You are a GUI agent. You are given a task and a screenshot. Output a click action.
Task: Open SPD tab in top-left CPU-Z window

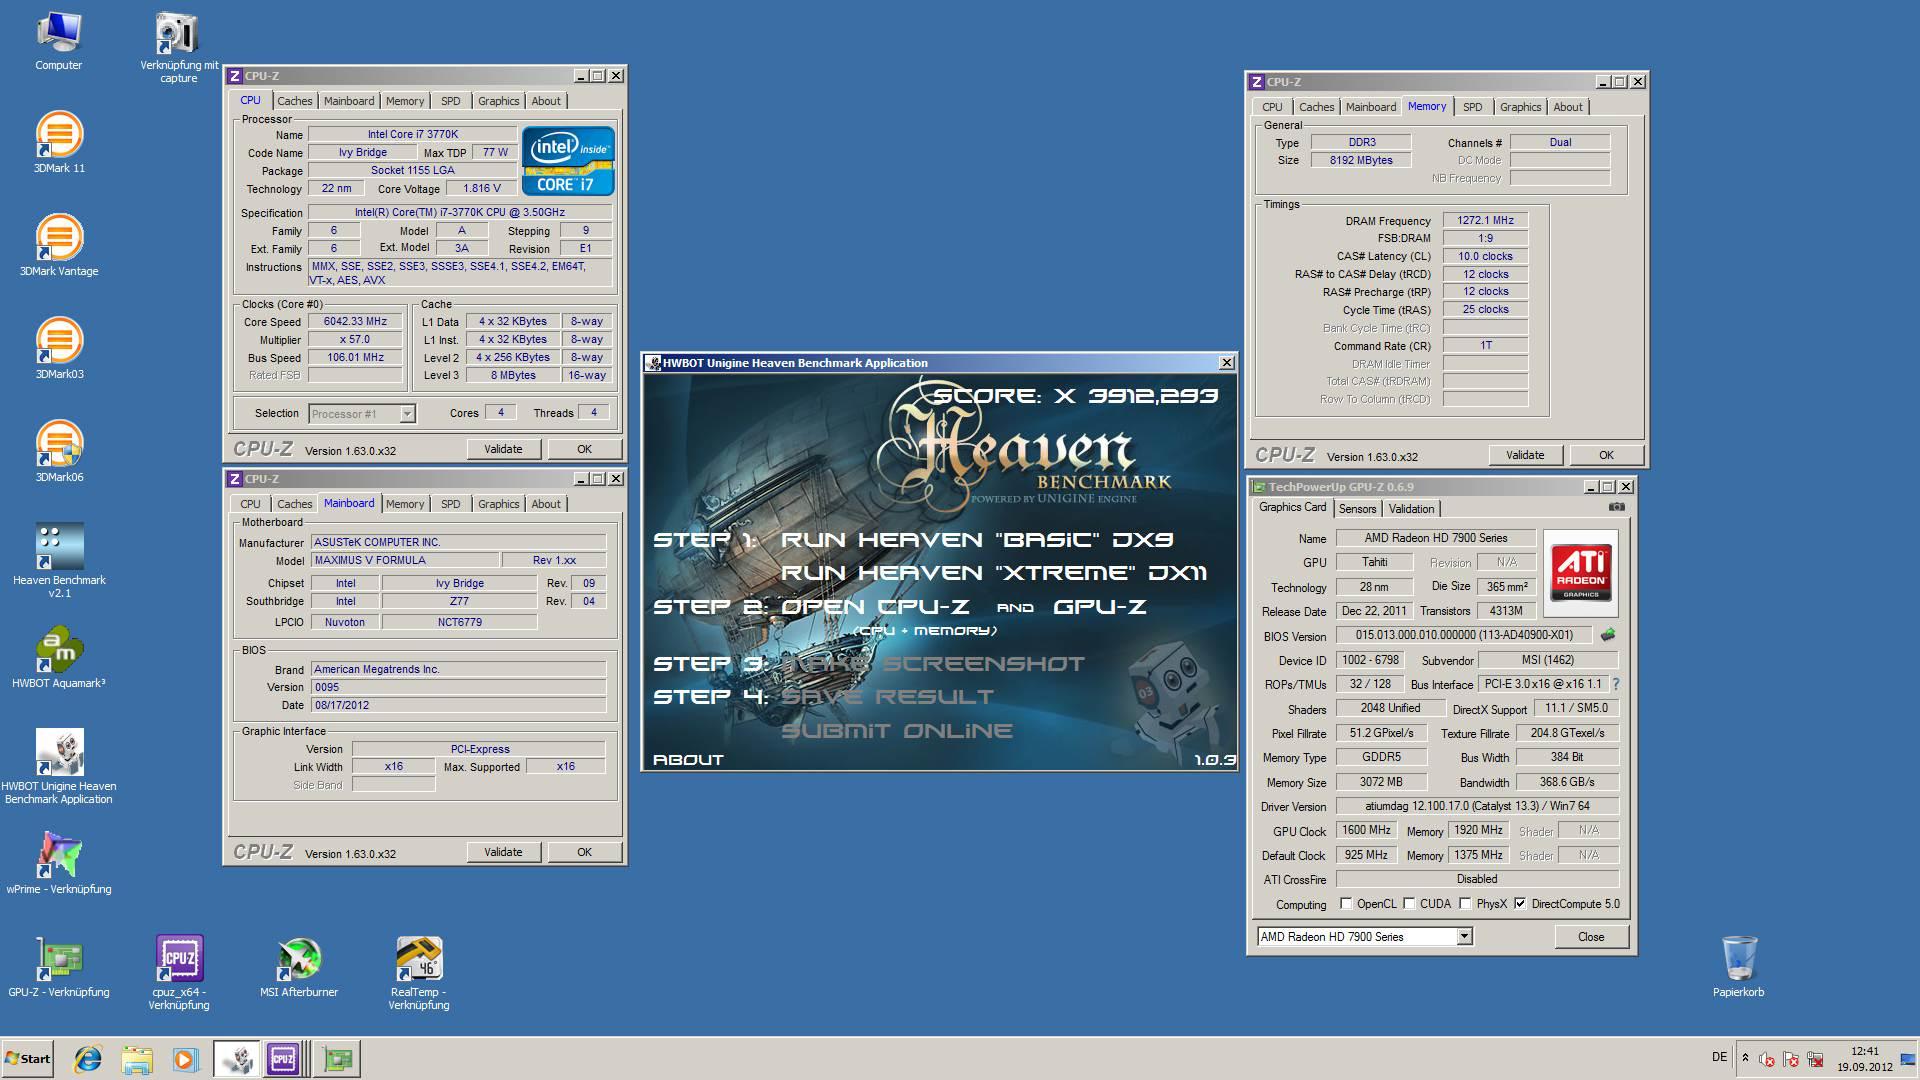click(451, 101)
